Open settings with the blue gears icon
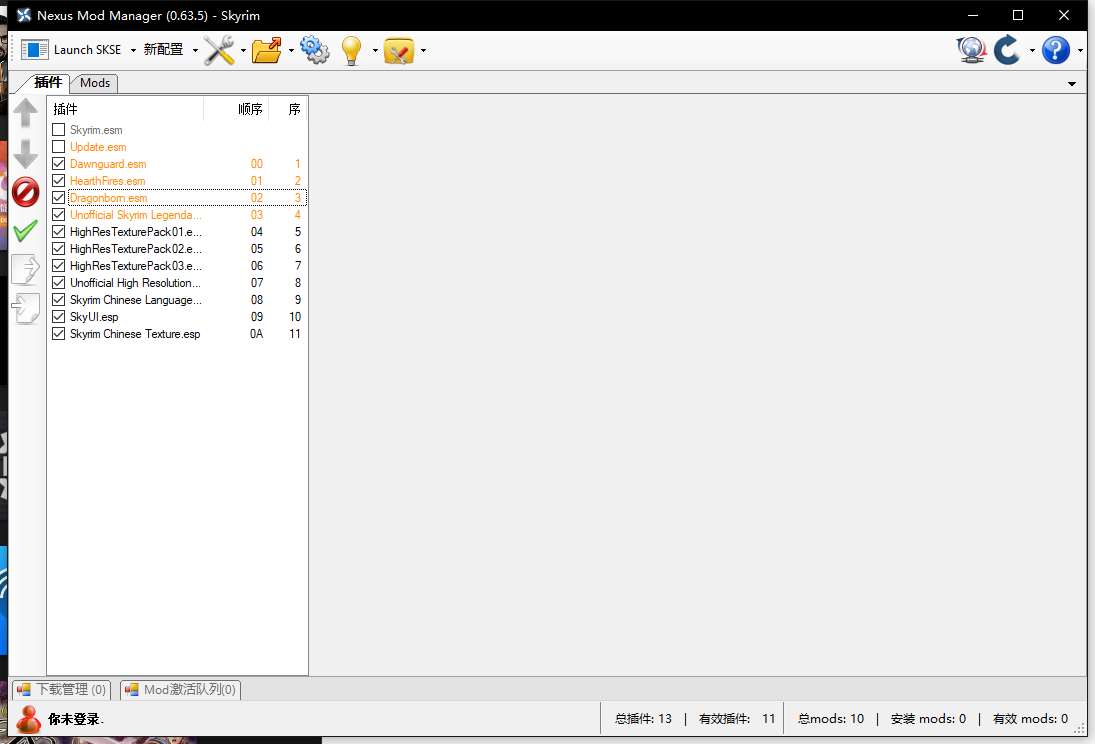 pos(315,50)
